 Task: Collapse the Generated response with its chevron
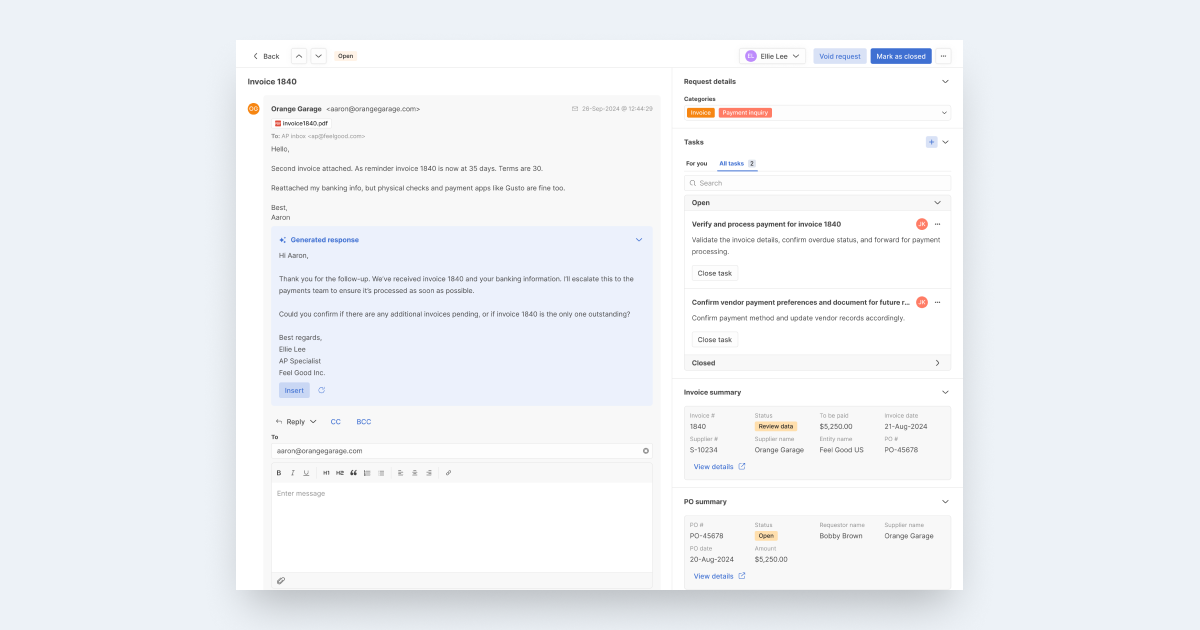point(639,239)
